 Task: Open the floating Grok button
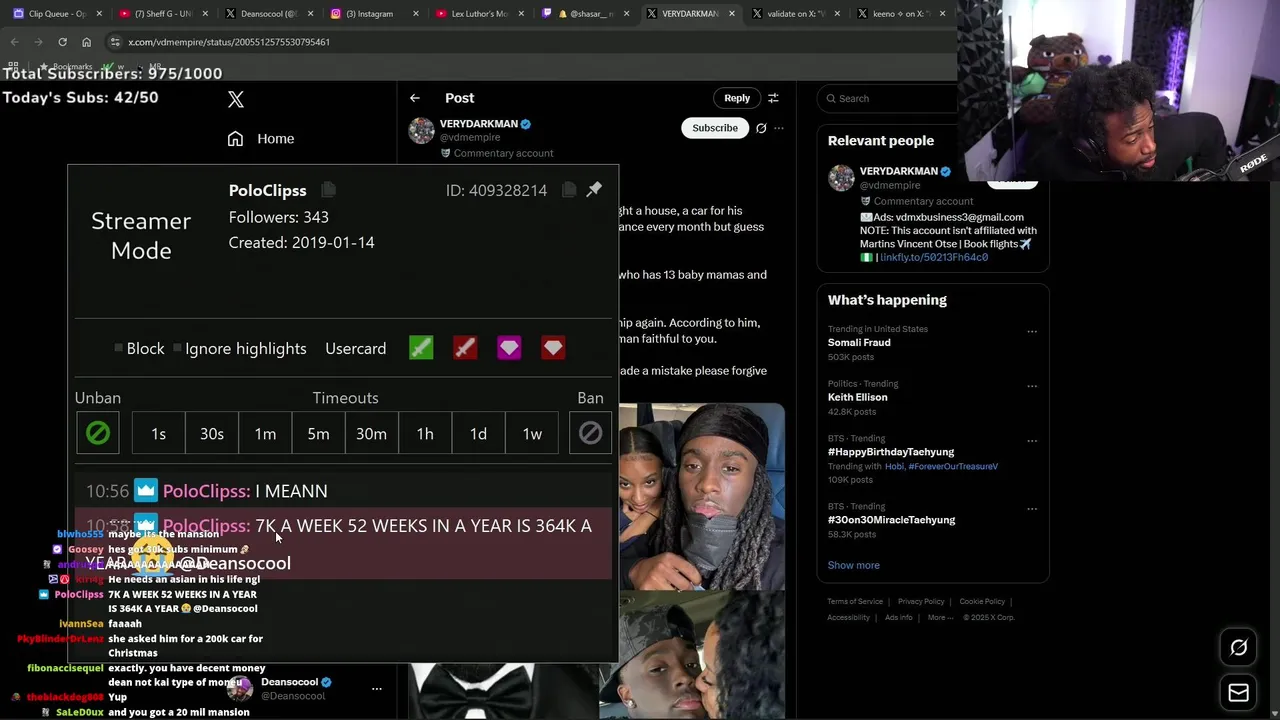pos(1238,648)
